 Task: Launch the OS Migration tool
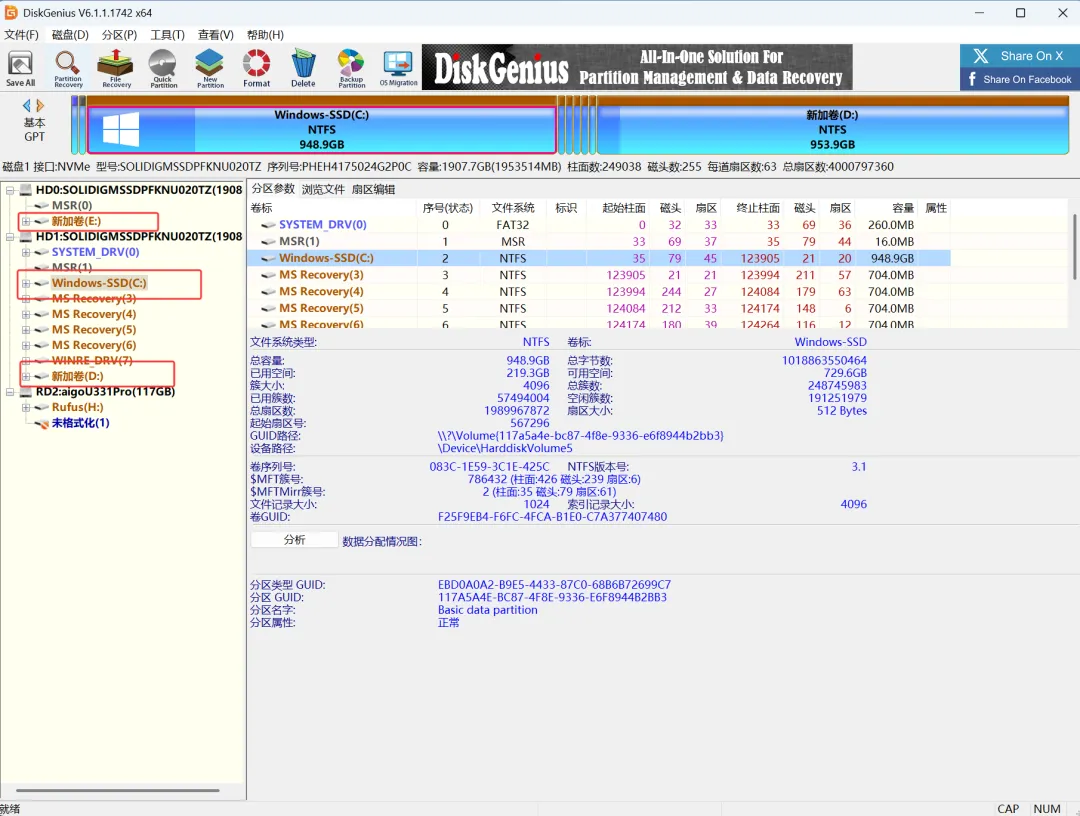(398, 68)
